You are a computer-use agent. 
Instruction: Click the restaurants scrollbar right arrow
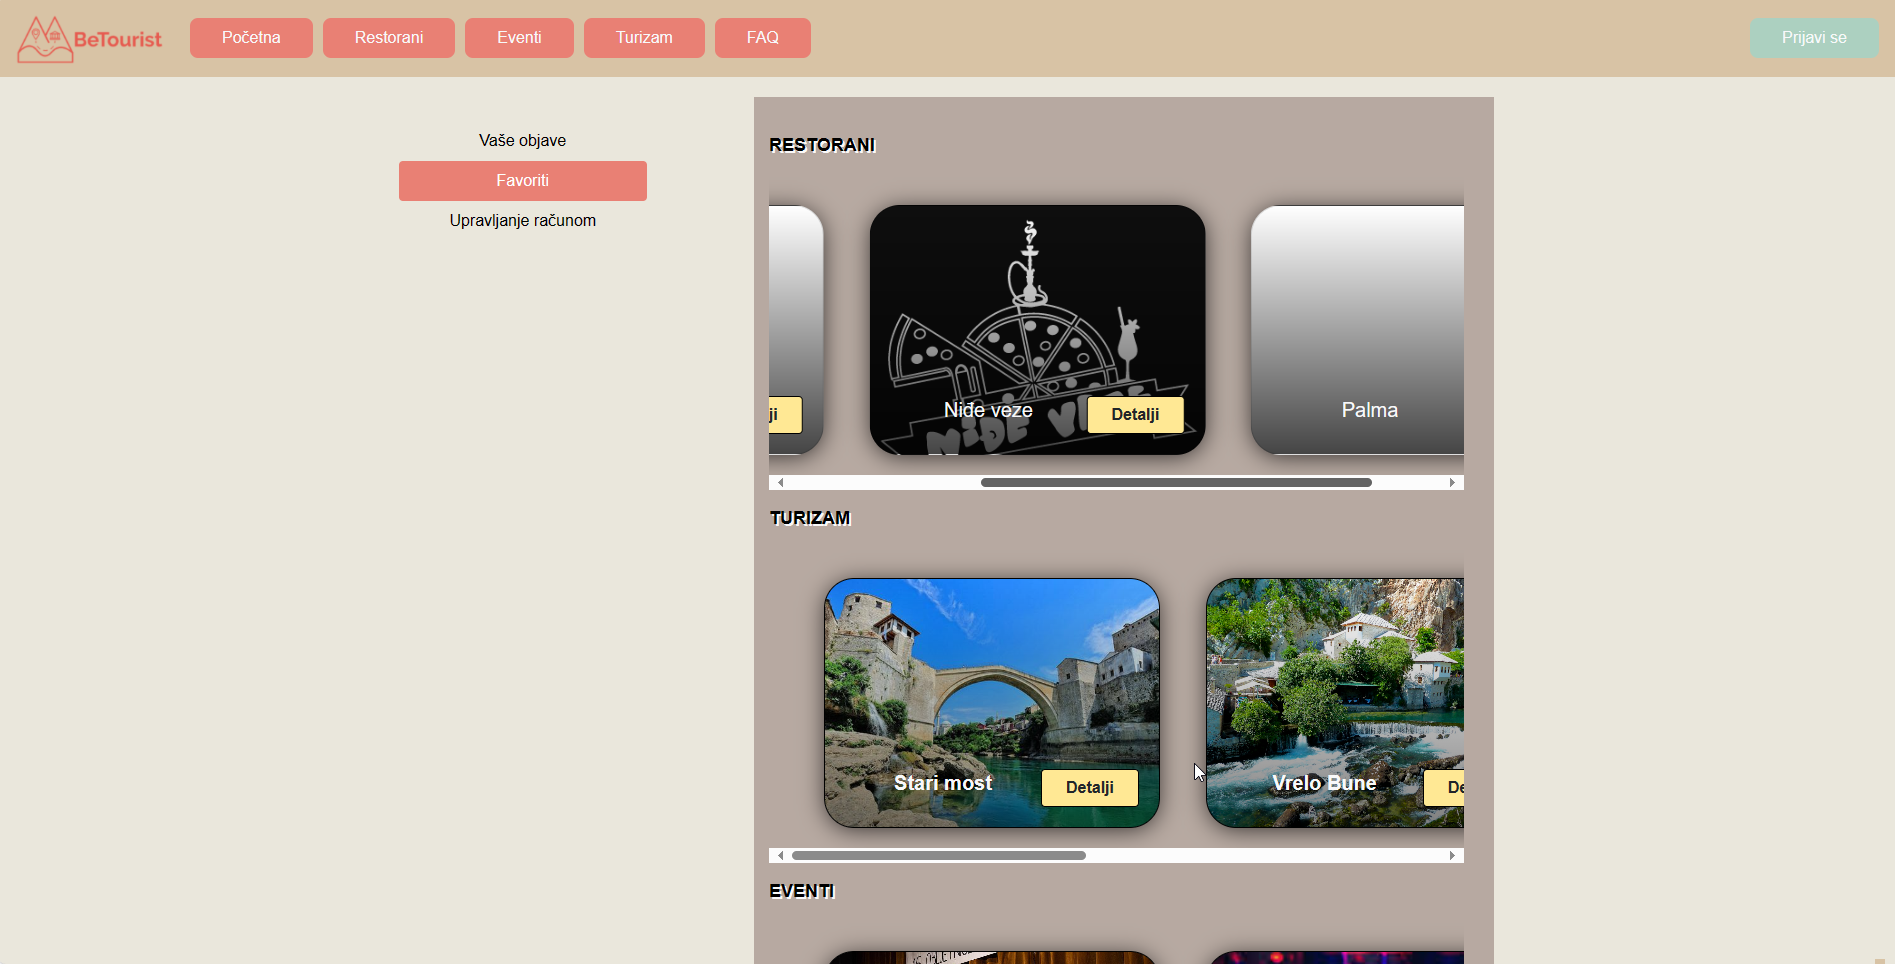(1452, 483)
